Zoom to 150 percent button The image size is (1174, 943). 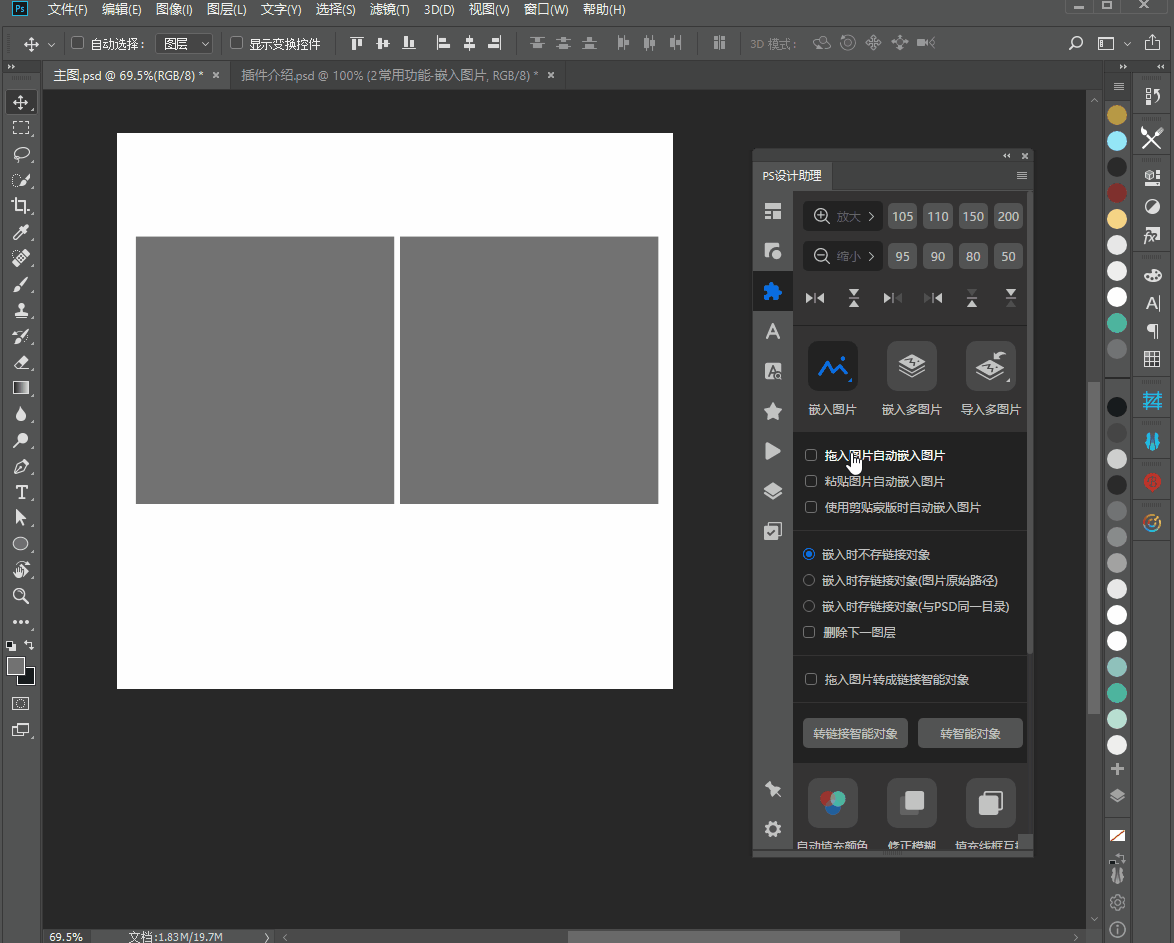point(973,216)
